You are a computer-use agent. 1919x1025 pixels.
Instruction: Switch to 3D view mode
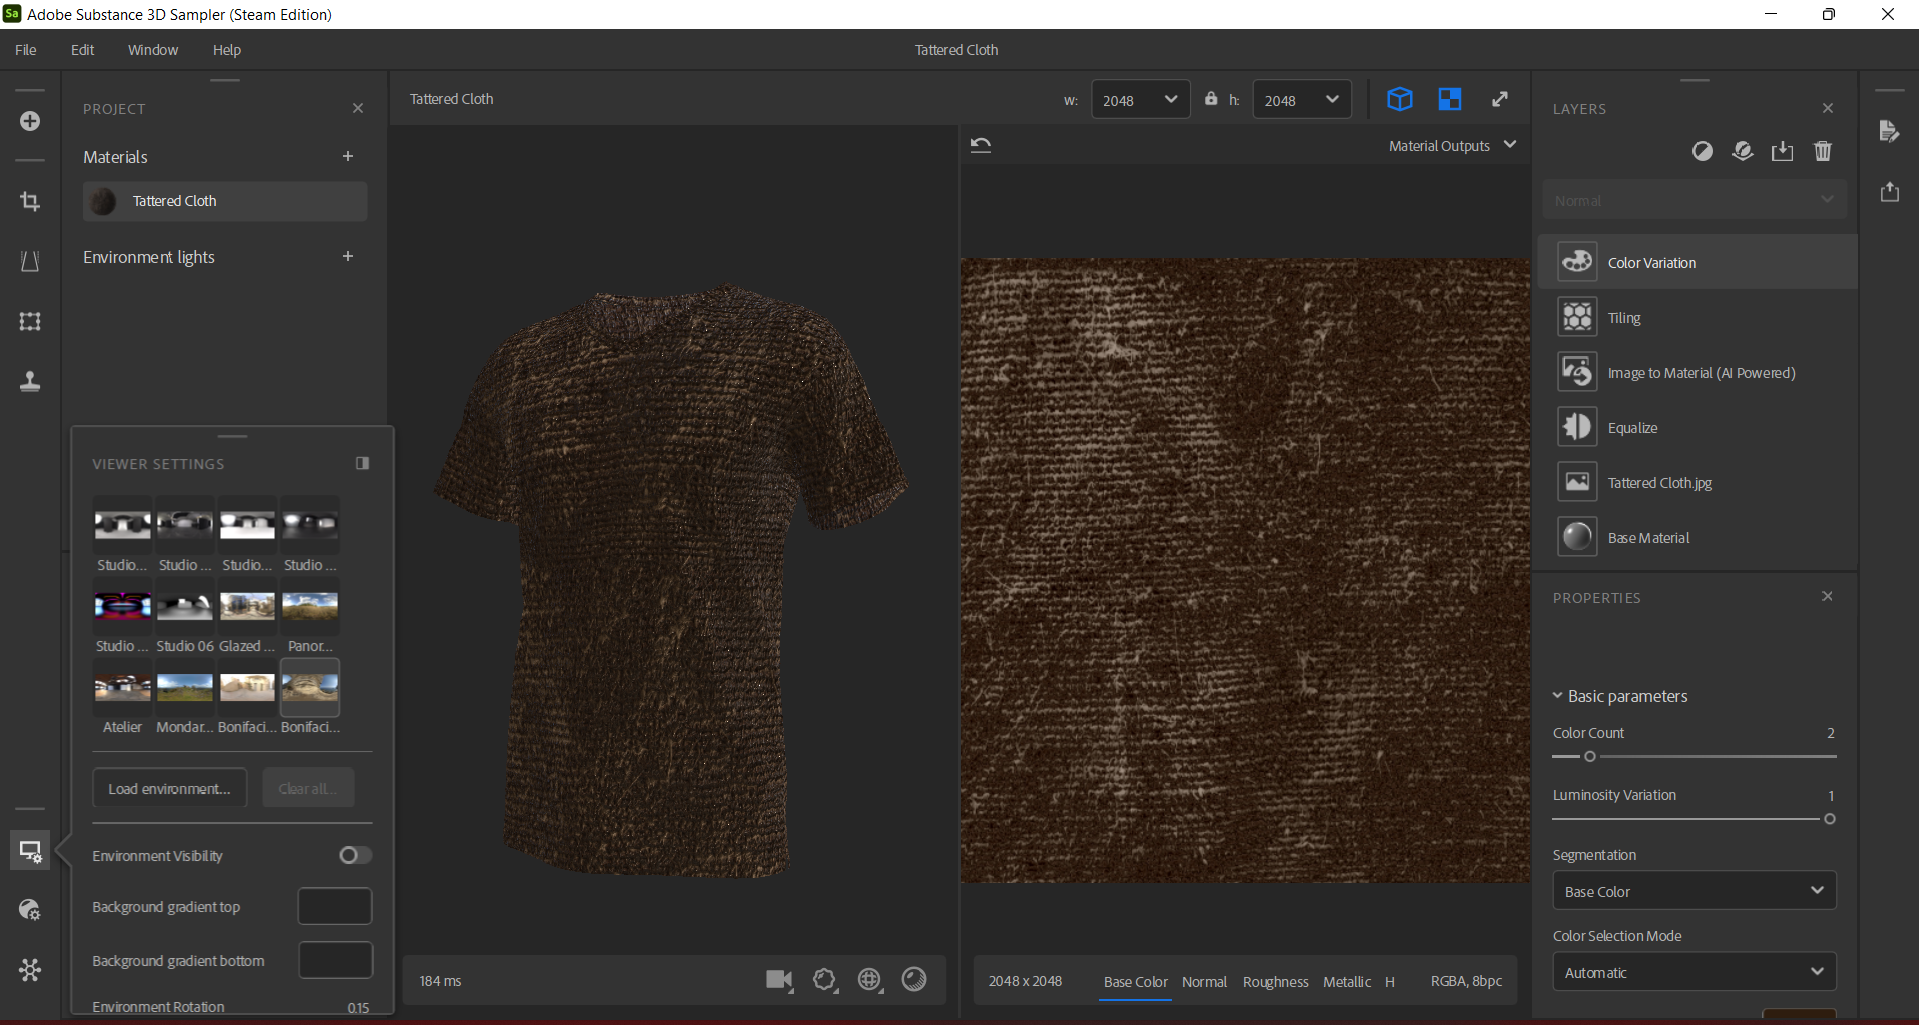point(1399,99)
